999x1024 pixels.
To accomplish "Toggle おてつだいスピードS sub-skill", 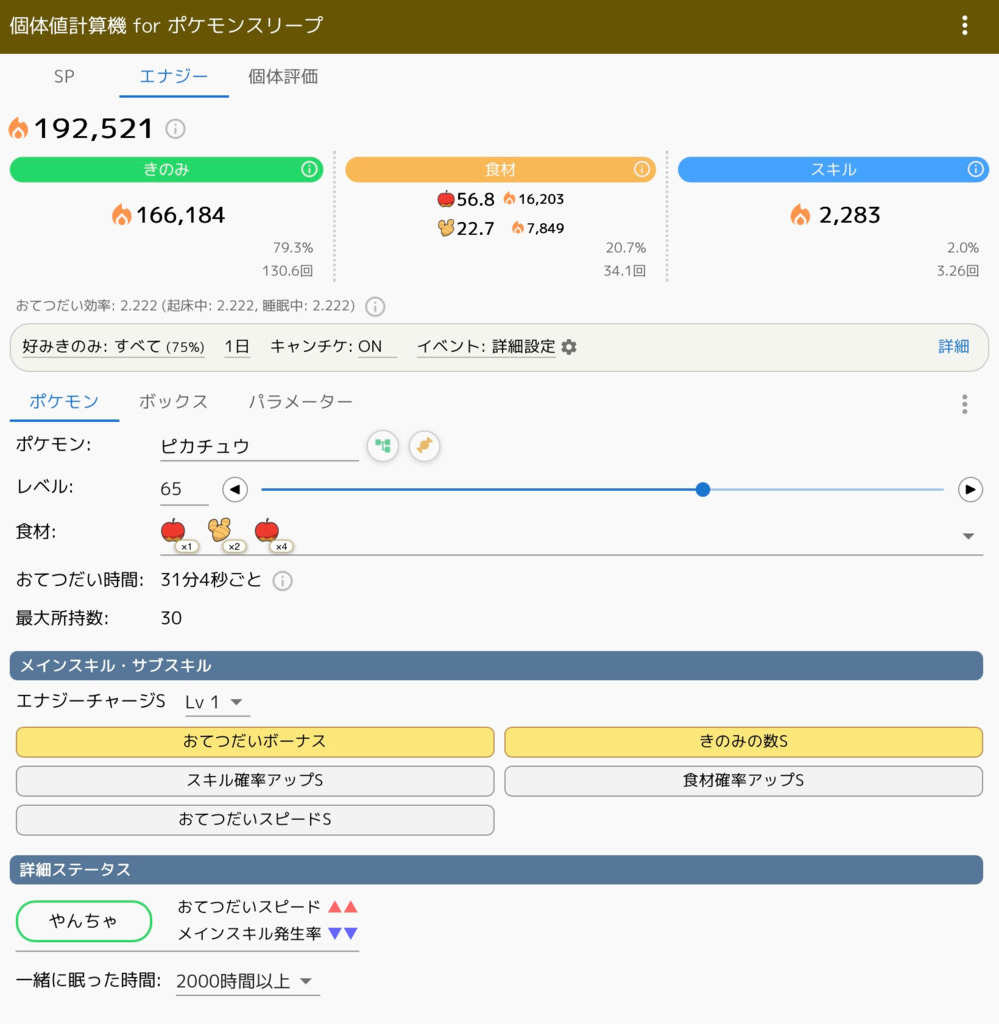I will click(x=255, y=820).
